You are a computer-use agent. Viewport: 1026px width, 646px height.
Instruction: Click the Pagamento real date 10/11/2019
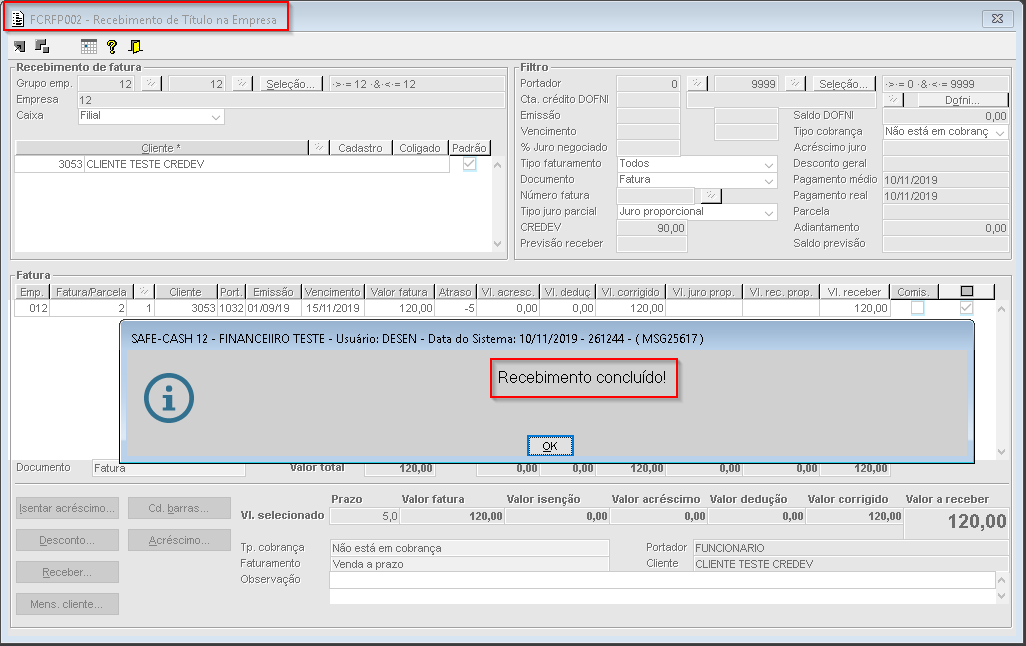click(x=945, y=196)
